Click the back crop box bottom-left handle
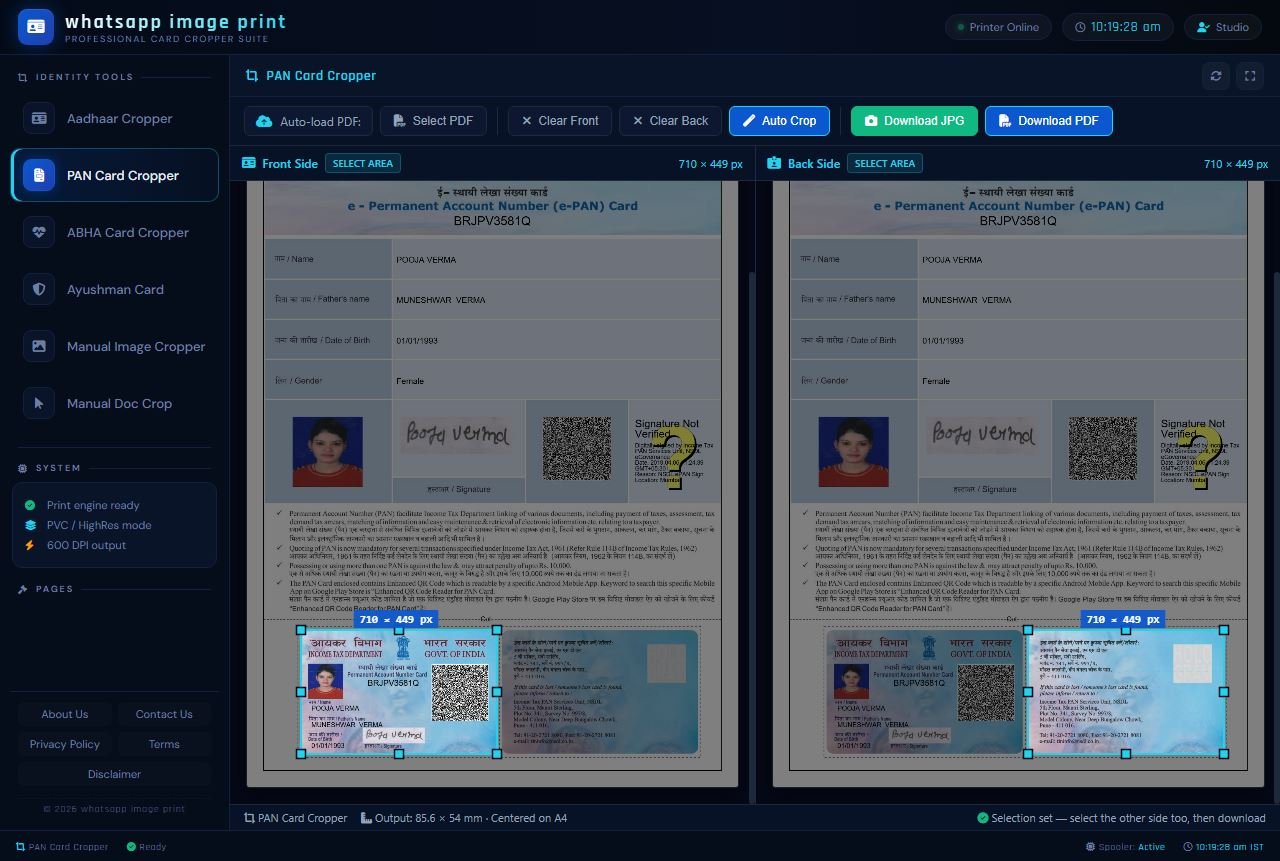Image resolution: width=1280 pixels, height=861 pixels. click(x=1028, y=754)
